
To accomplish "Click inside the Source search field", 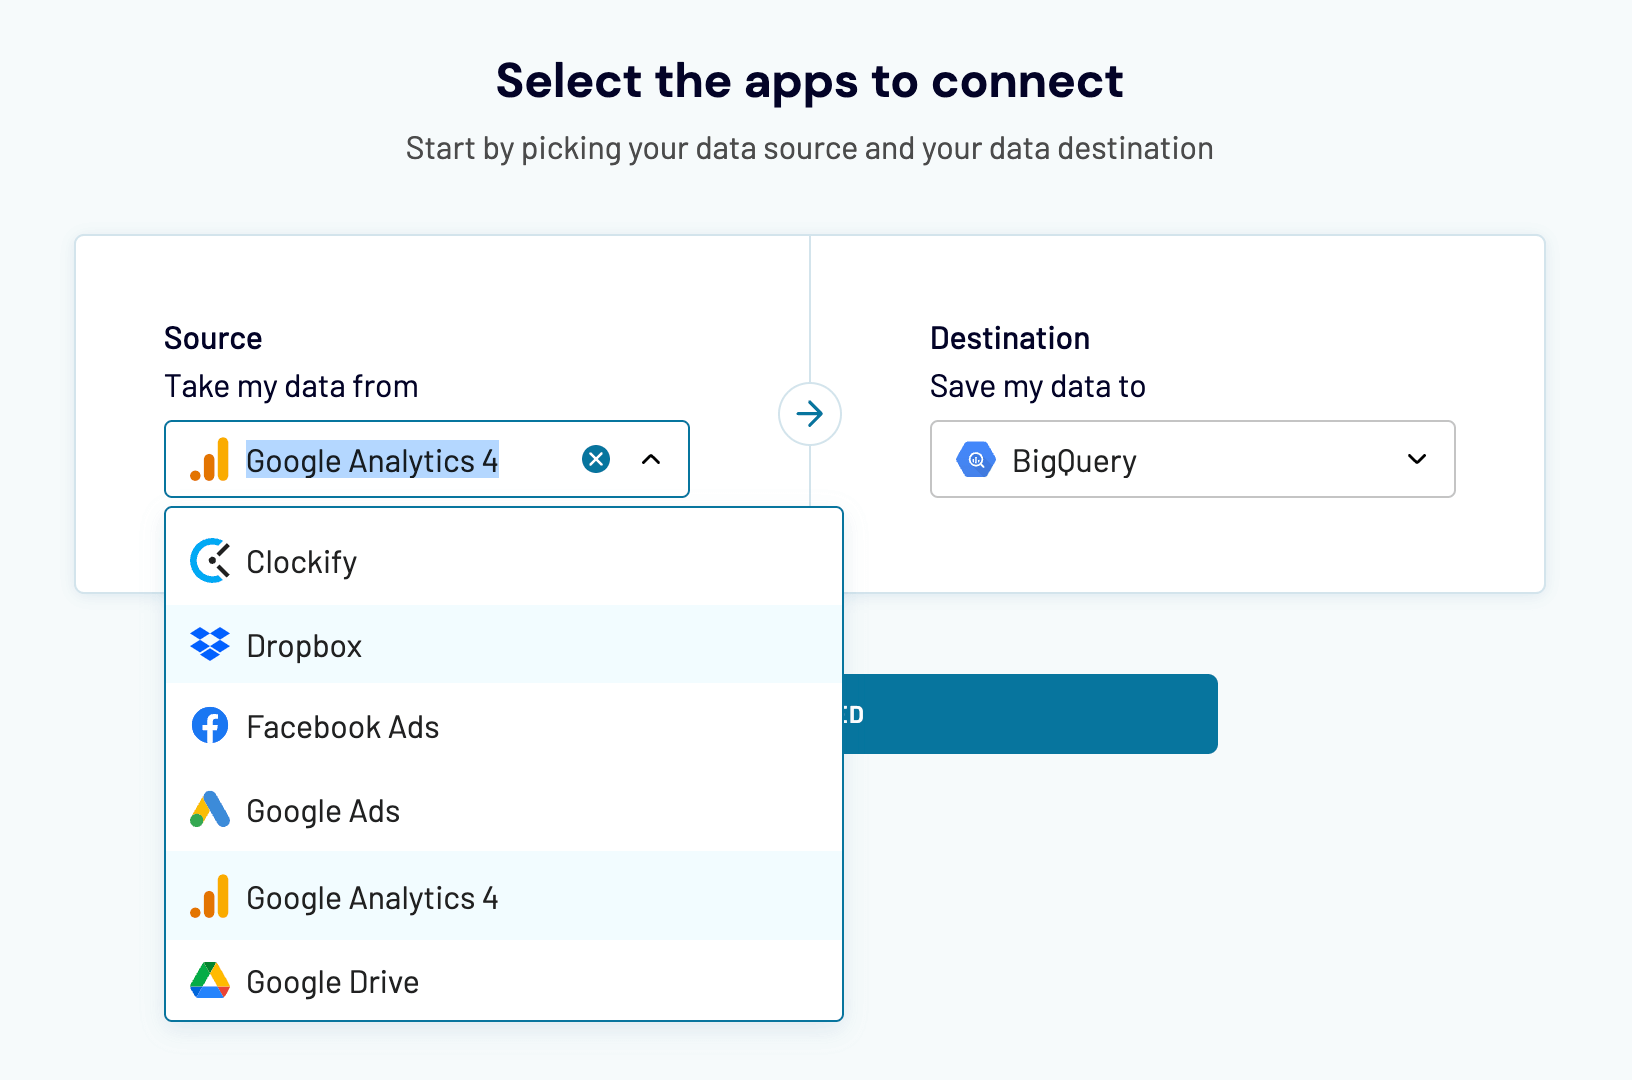I will point(400,459).
